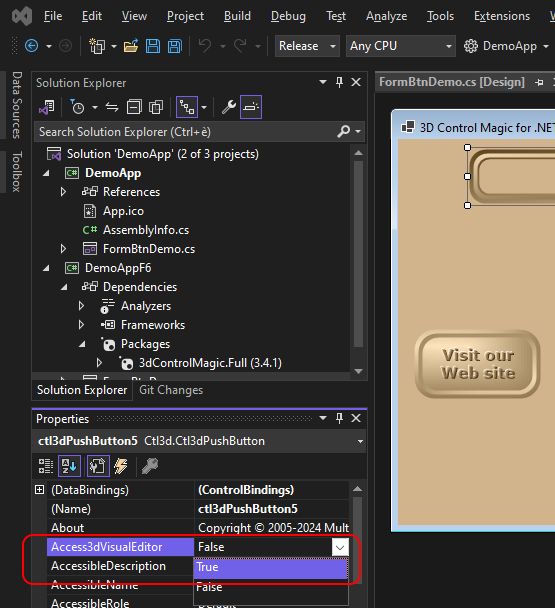This screenshot has width=555, height=608.
Task: Click the Collapse All icon in Solution Explorer
Action: (134, 107)
